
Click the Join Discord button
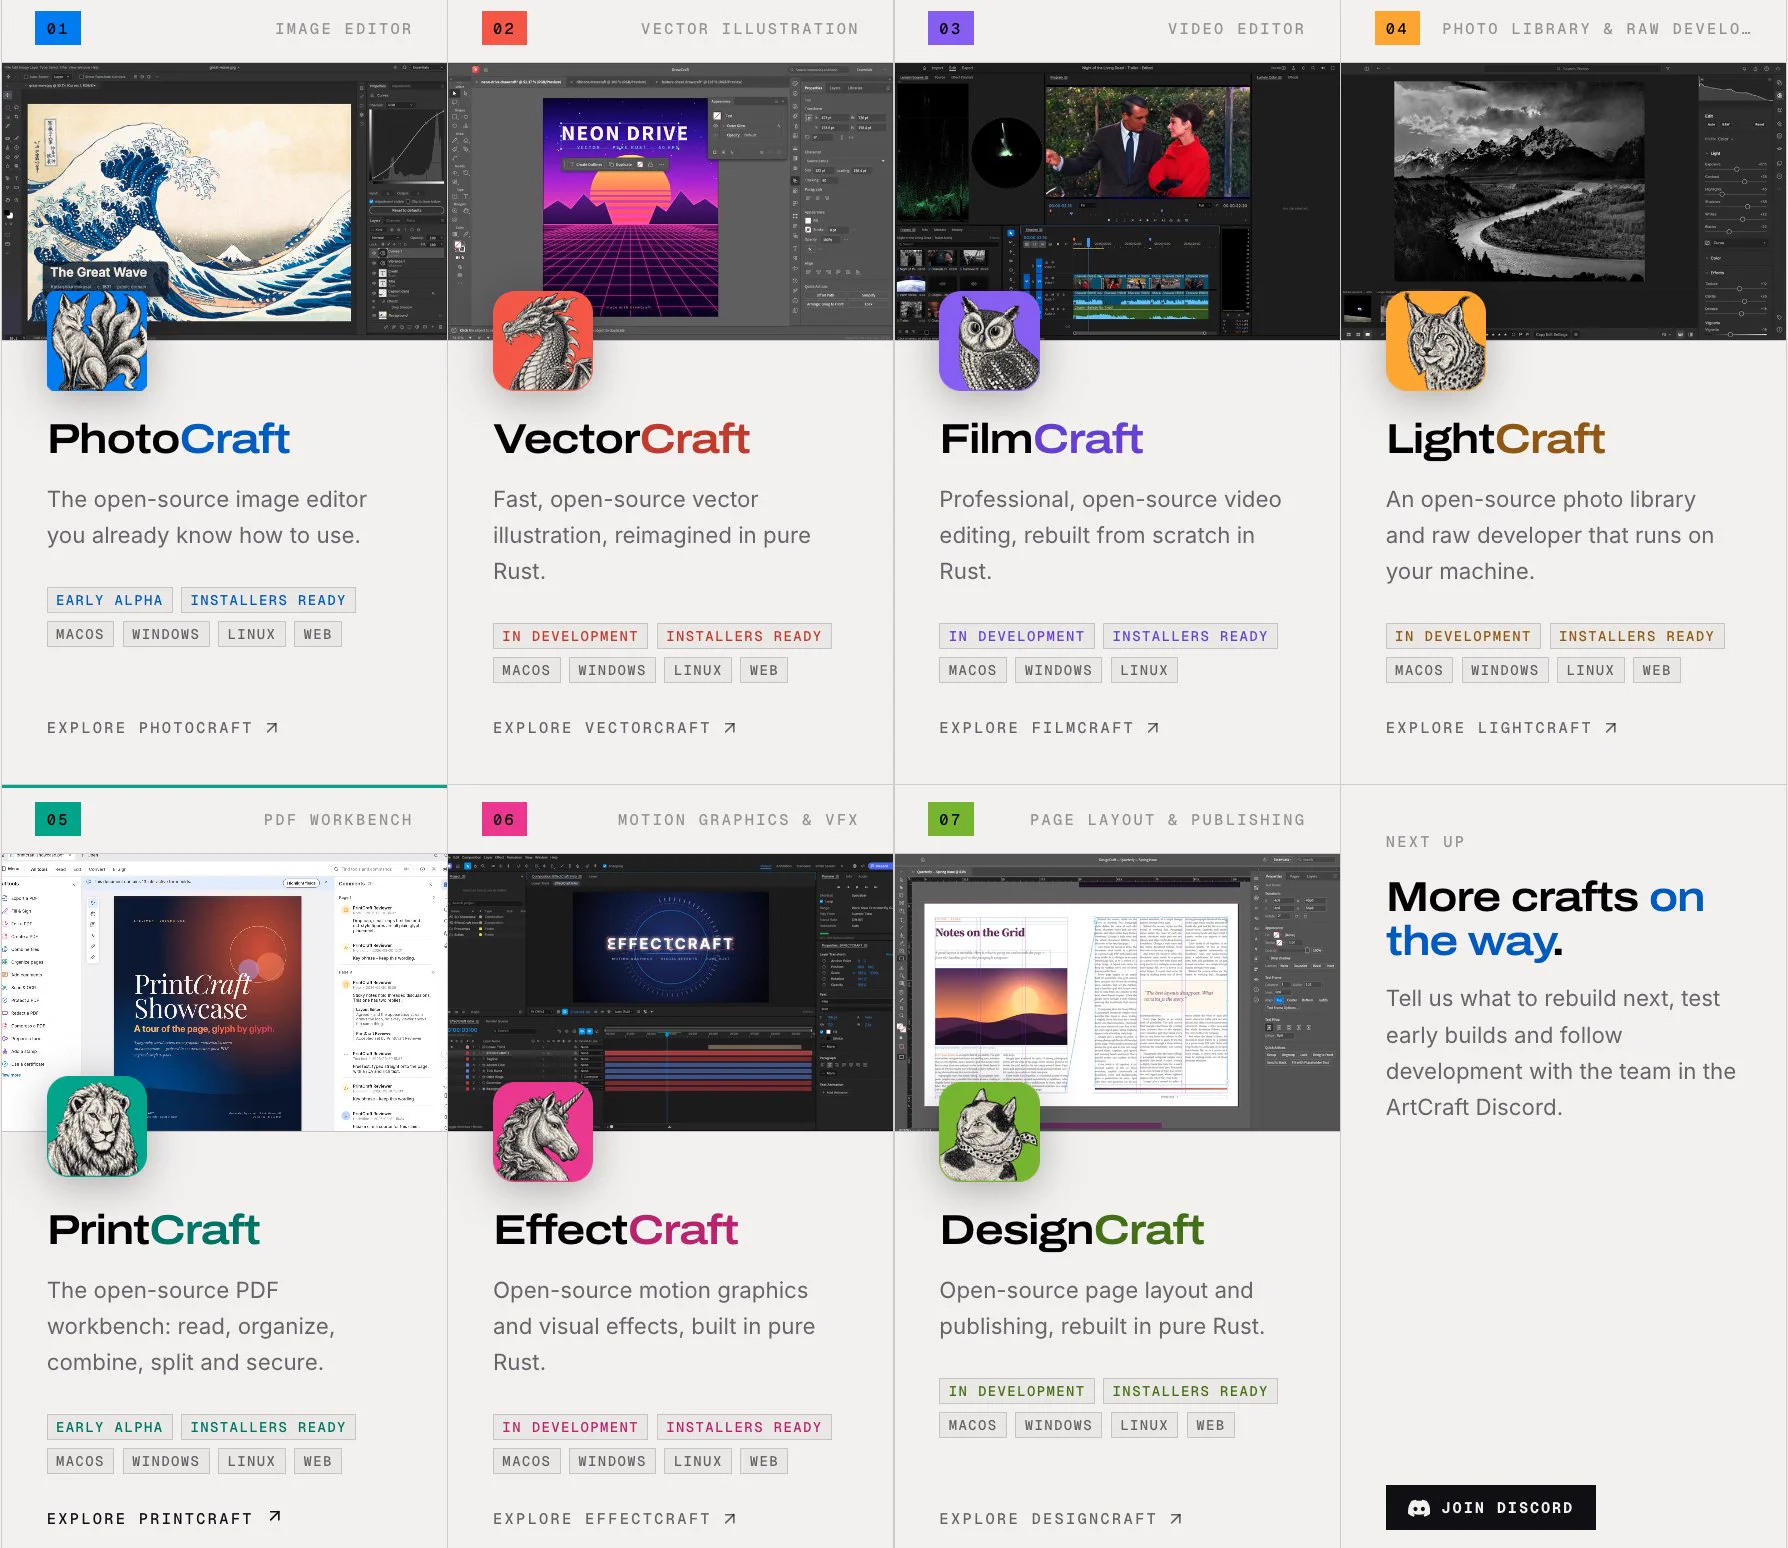[x=1490, y=1508]
